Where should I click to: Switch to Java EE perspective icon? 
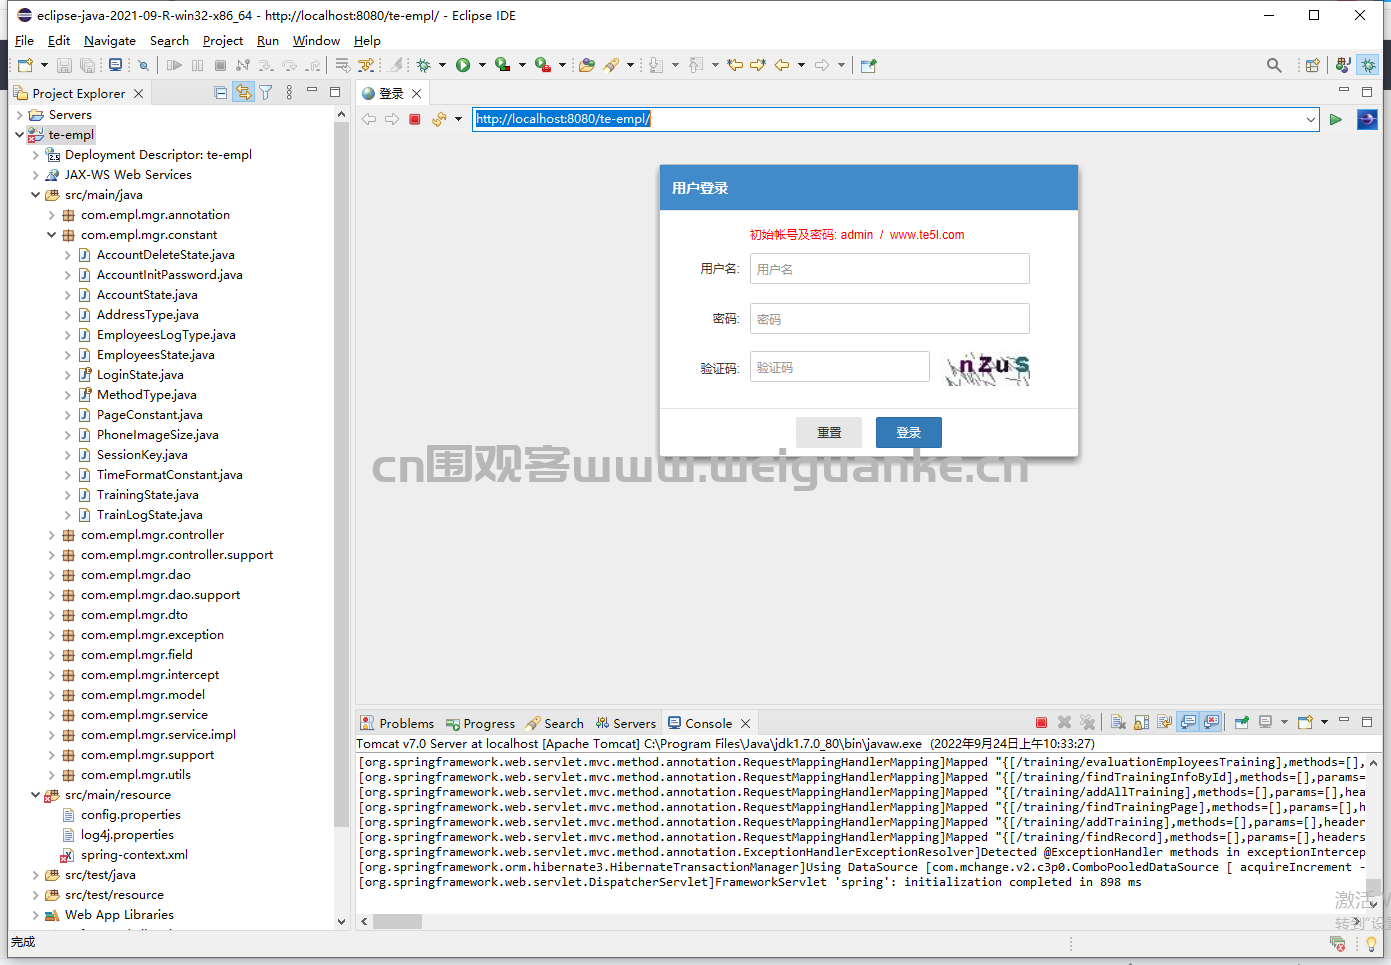[x=1343, y=65]
